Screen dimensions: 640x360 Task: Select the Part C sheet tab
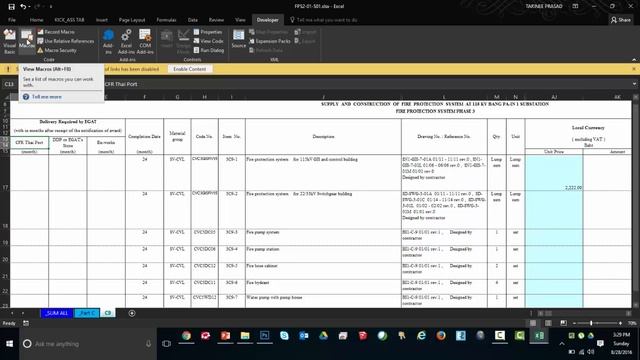tap(87, 313)
